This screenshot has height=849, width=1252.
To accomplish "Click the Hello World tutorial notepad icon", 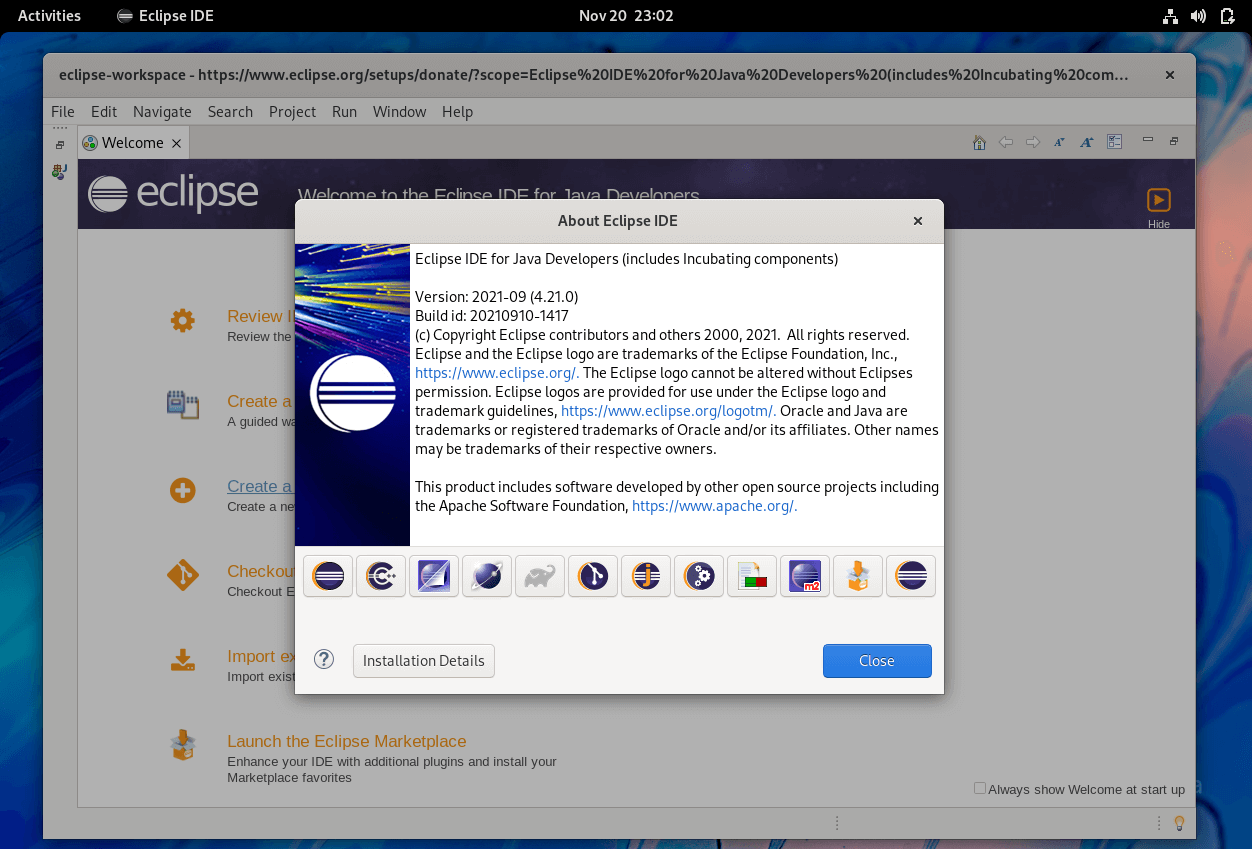I will coord(182,405).
